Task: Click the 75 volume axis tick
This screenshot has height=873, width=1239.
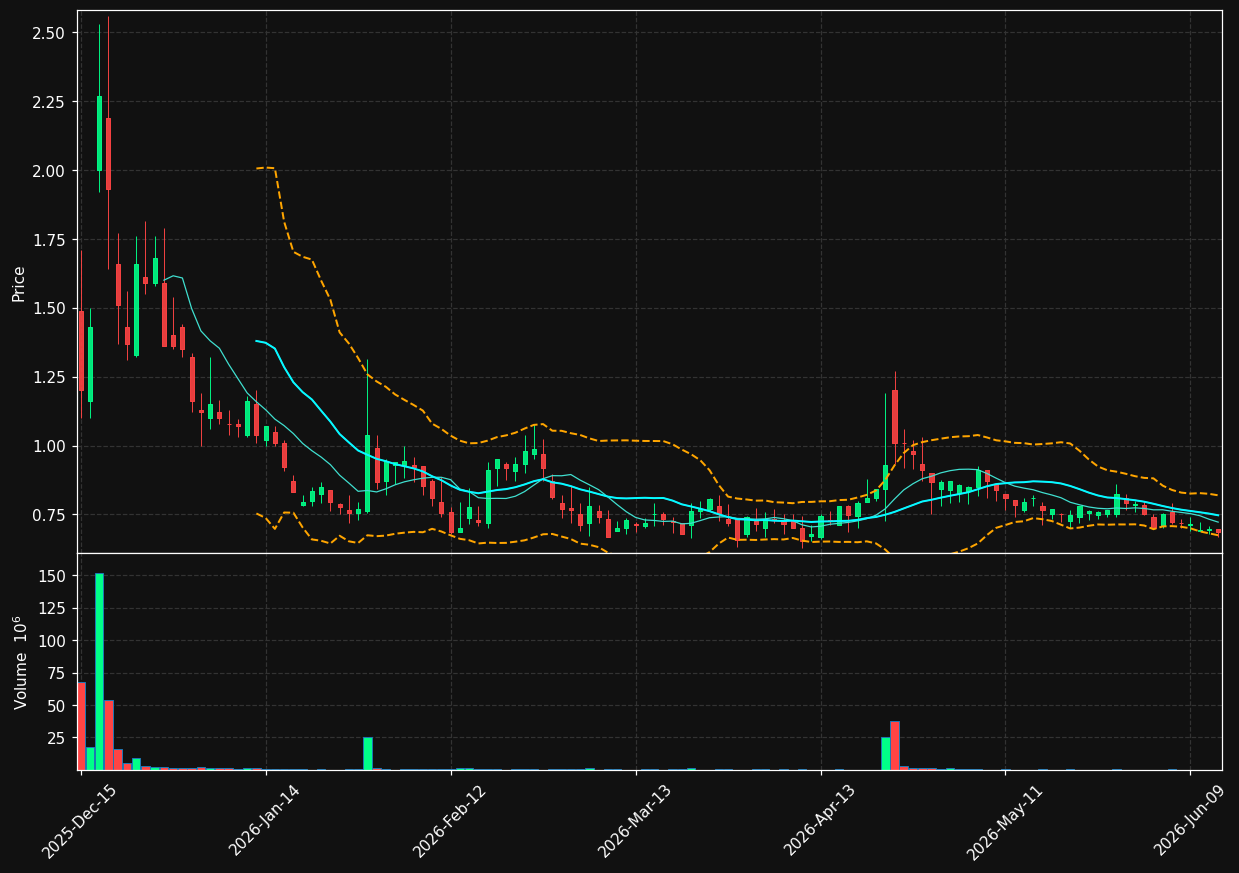Action: point(57,673)
